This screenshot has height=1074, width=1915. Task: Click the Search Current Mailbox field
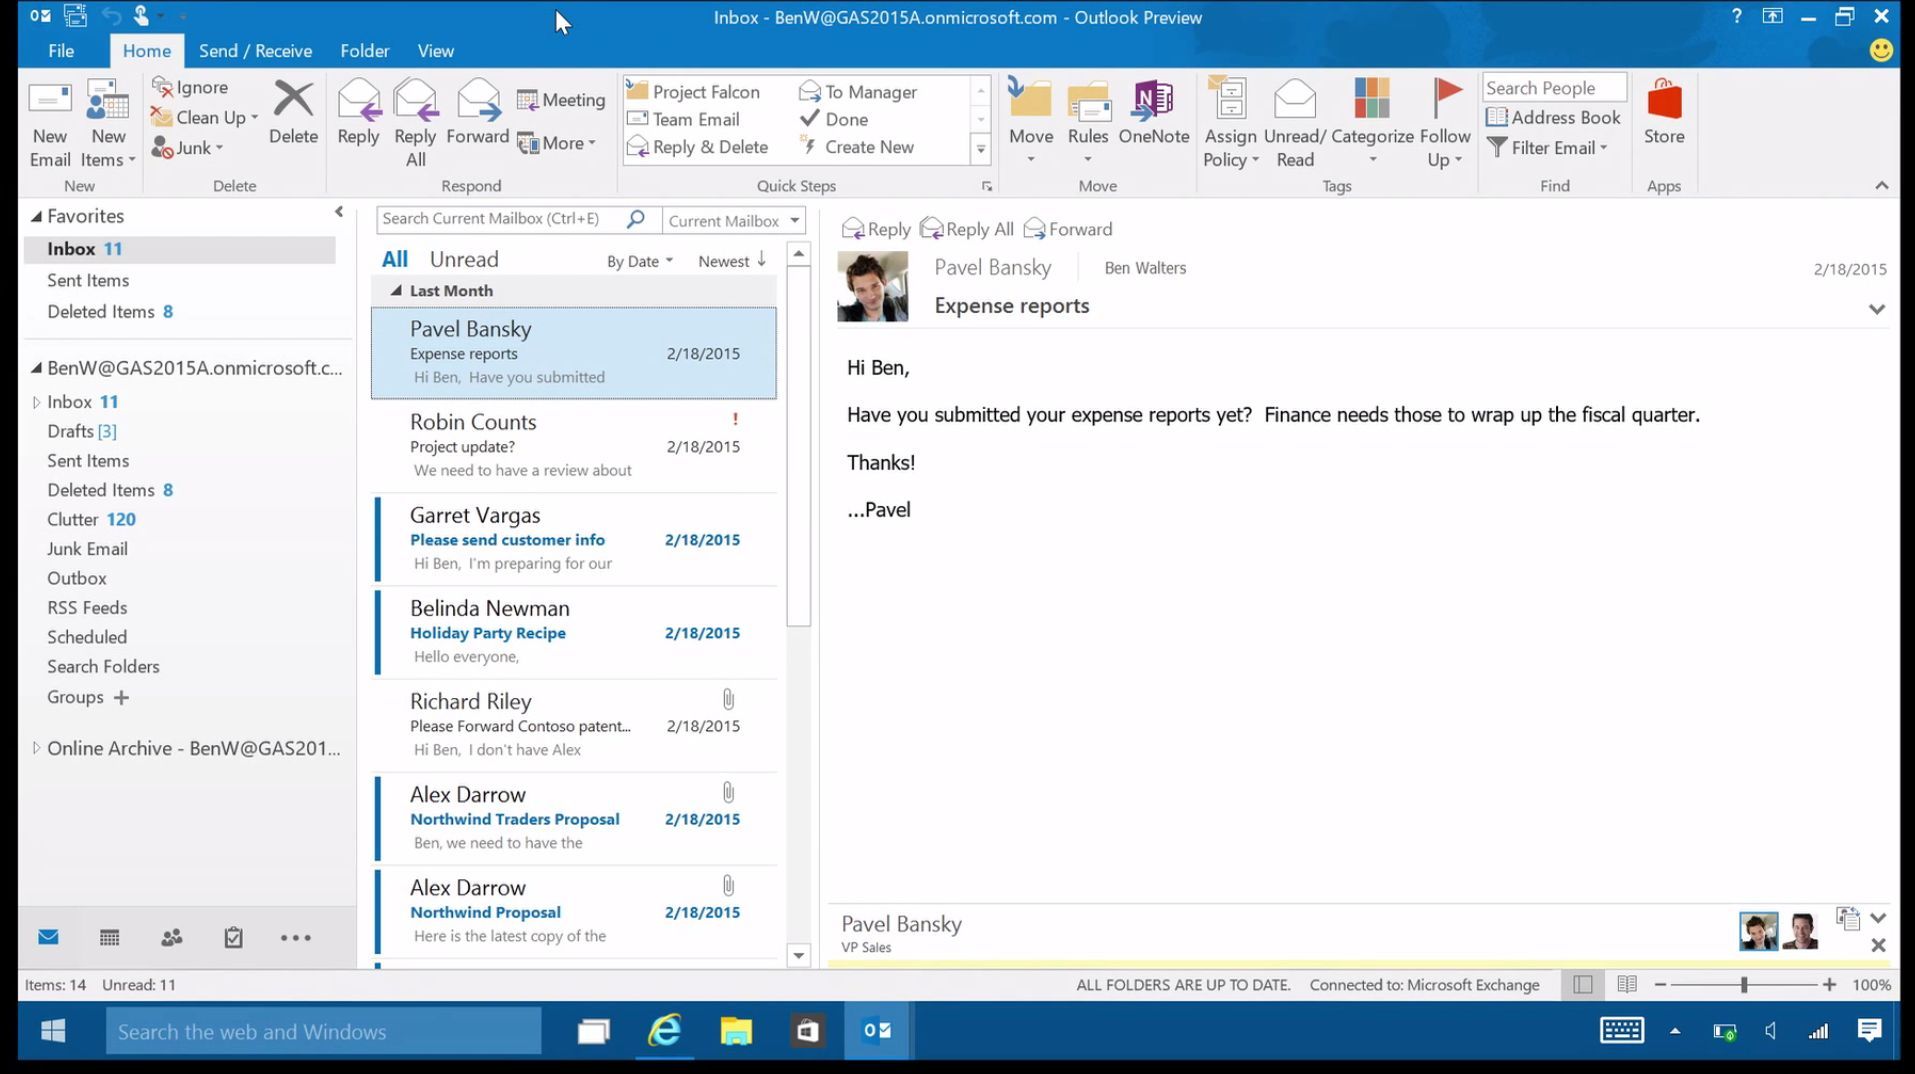click(500, 219)
